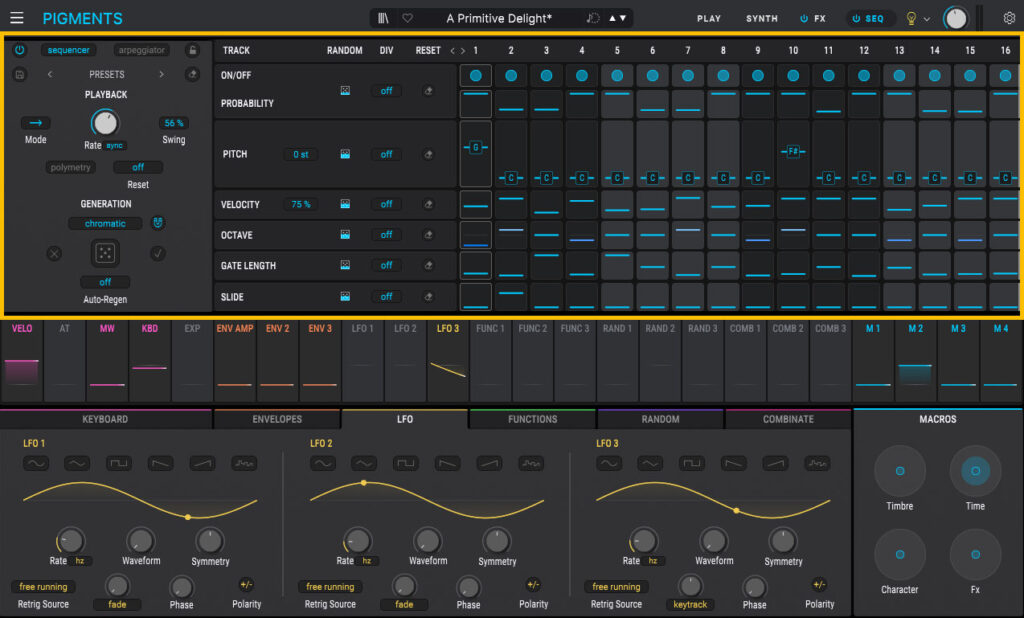Adjust the master volume knob
The width and height of the screenshot is (1024, 618).
point(955,18)
